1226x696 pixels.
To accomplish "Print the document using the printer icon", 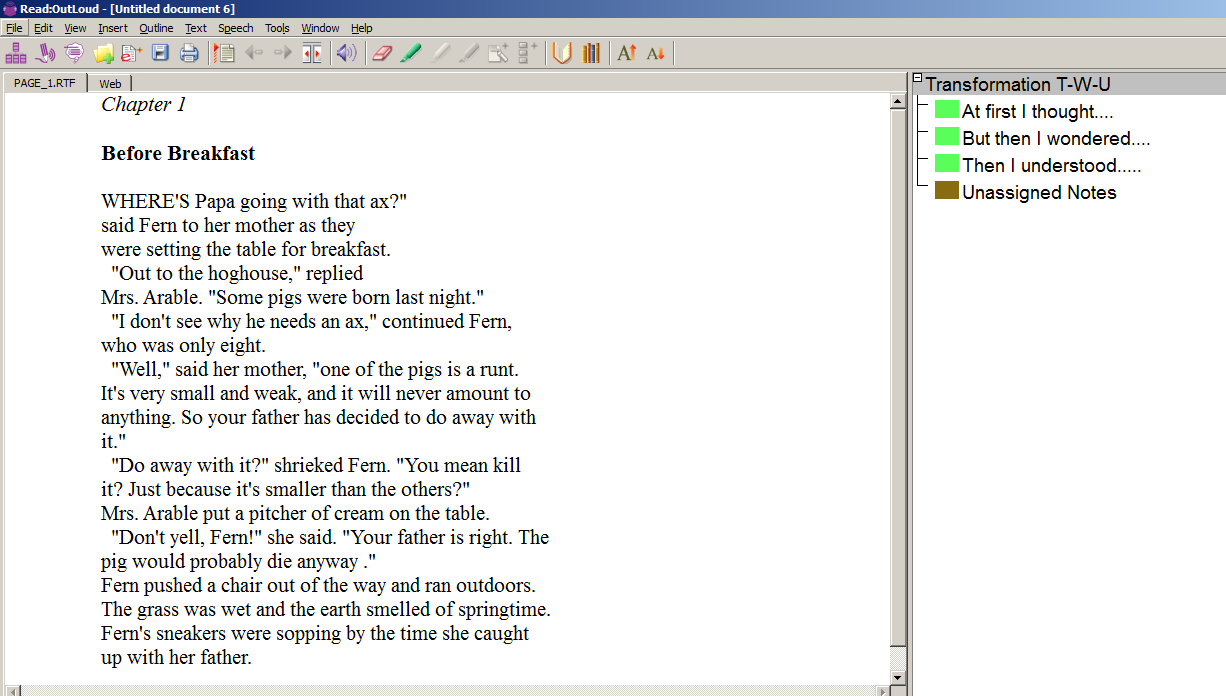I will point(189,53).
